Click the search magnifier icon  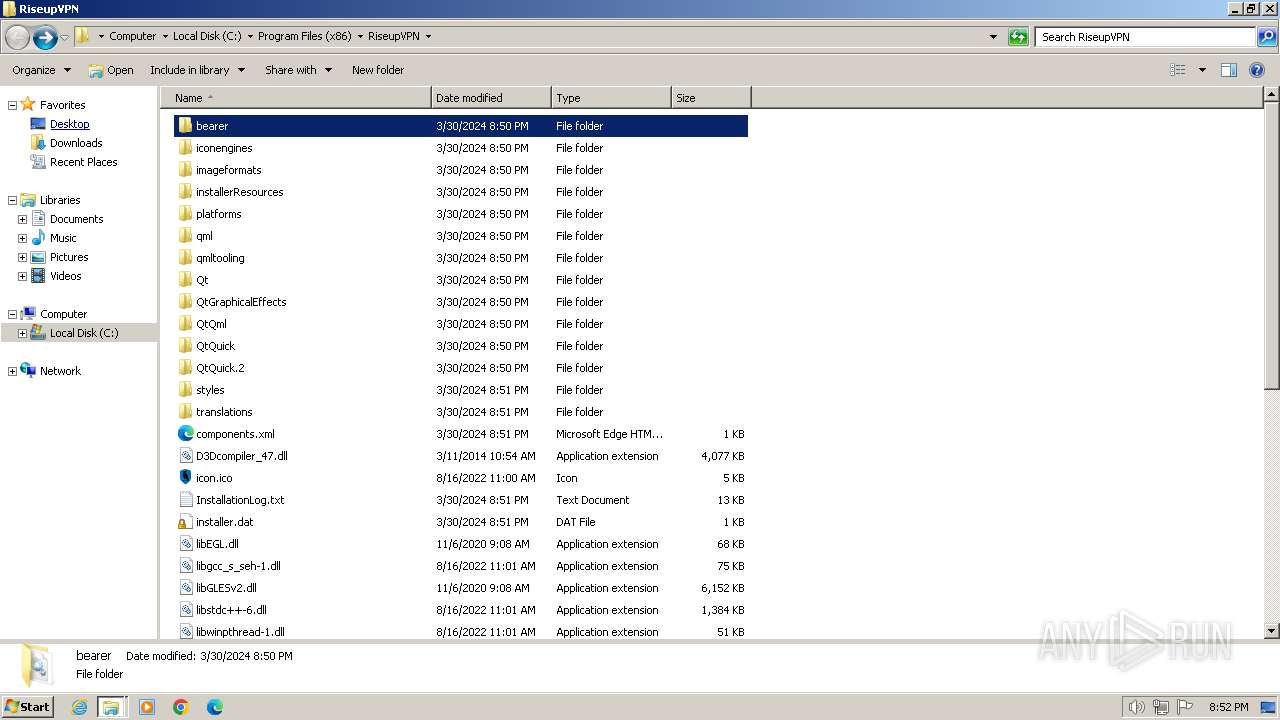pyautogui.click(x=1267, y=37)
